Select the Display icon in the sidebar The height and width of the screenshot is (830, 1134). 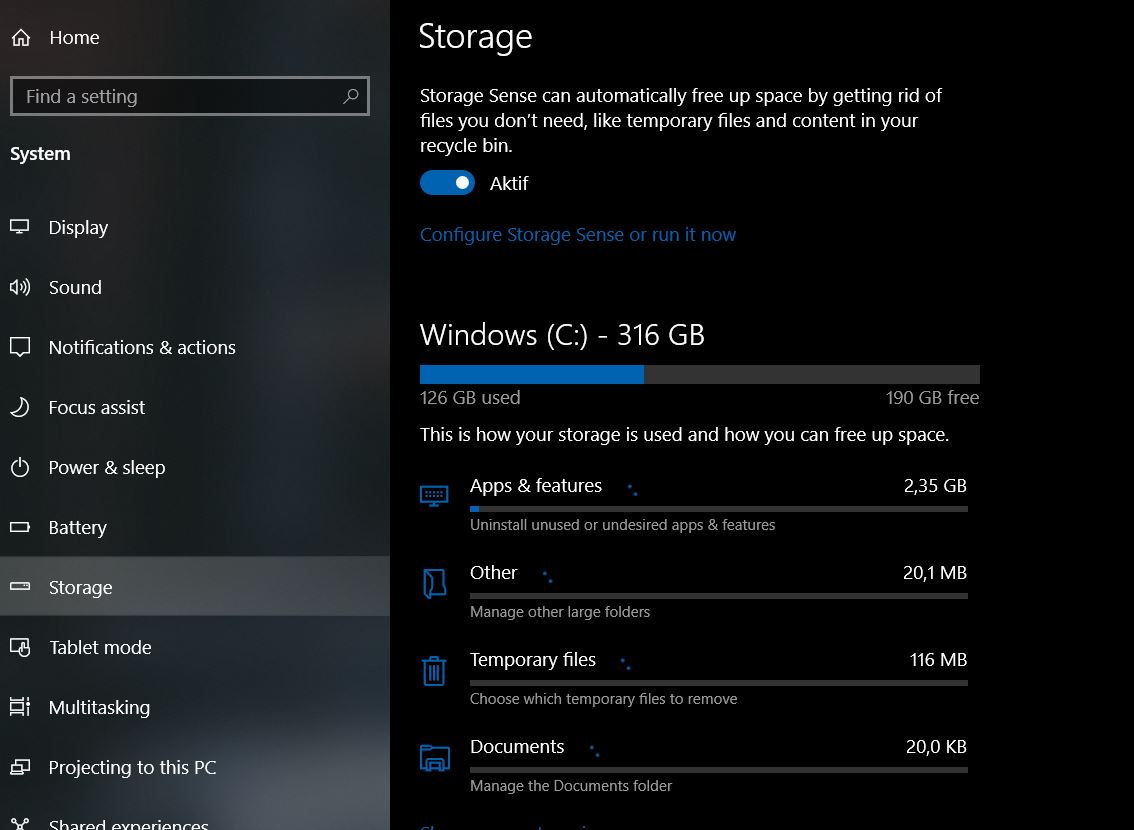(x=20, y=227)
